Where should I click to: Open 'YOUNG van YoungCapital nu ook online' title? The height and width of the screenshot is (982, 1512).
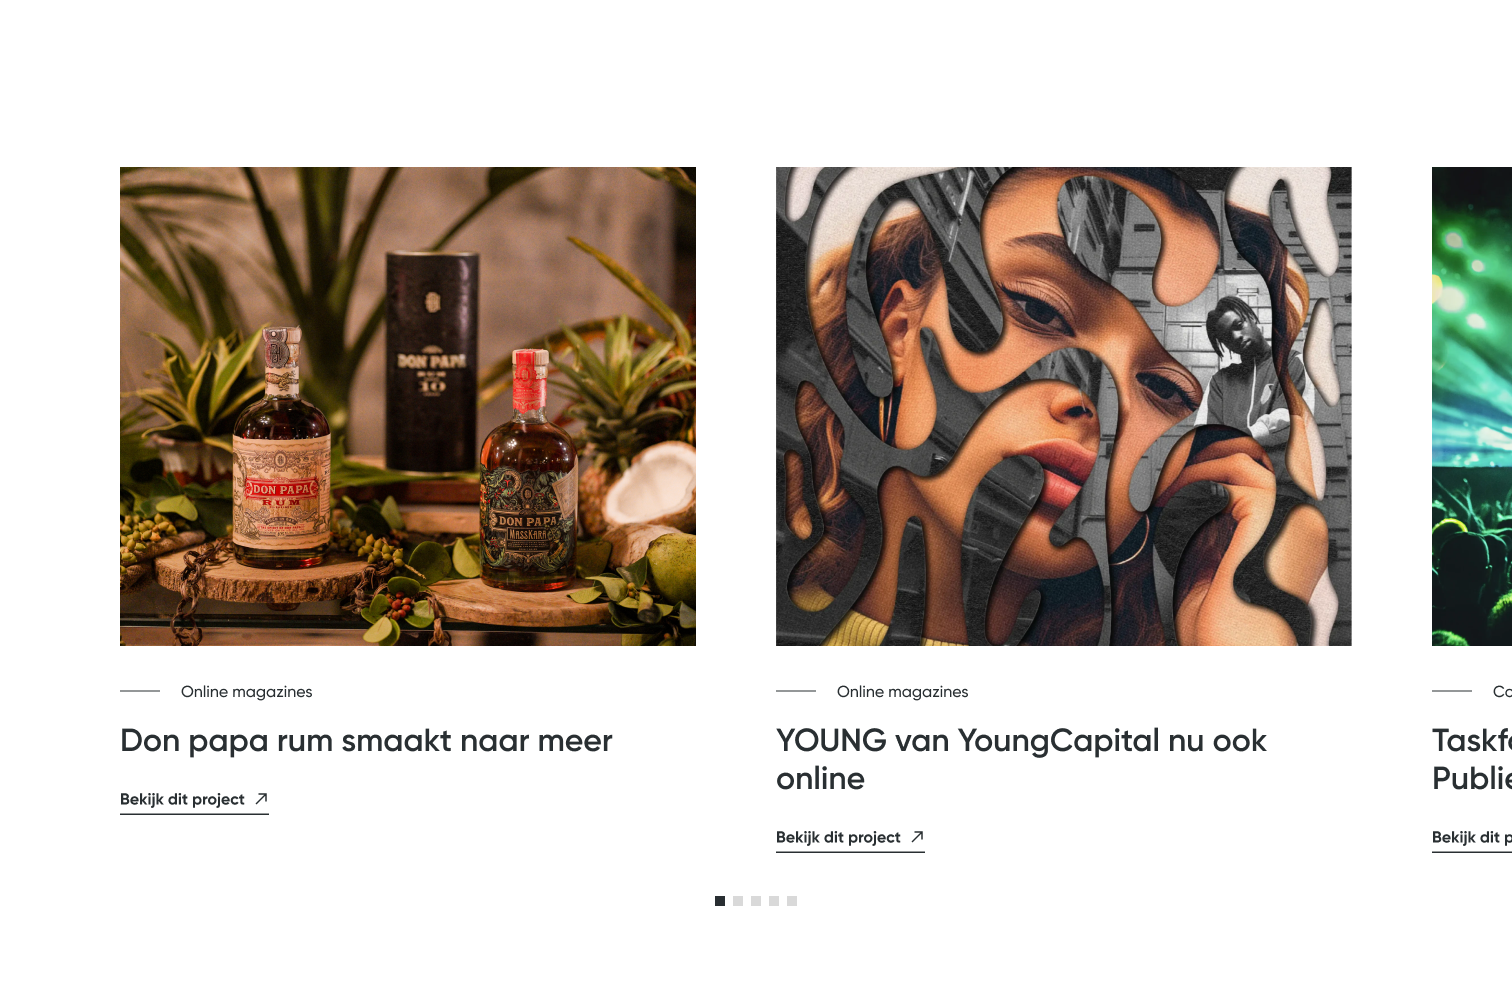point(1021,760)
